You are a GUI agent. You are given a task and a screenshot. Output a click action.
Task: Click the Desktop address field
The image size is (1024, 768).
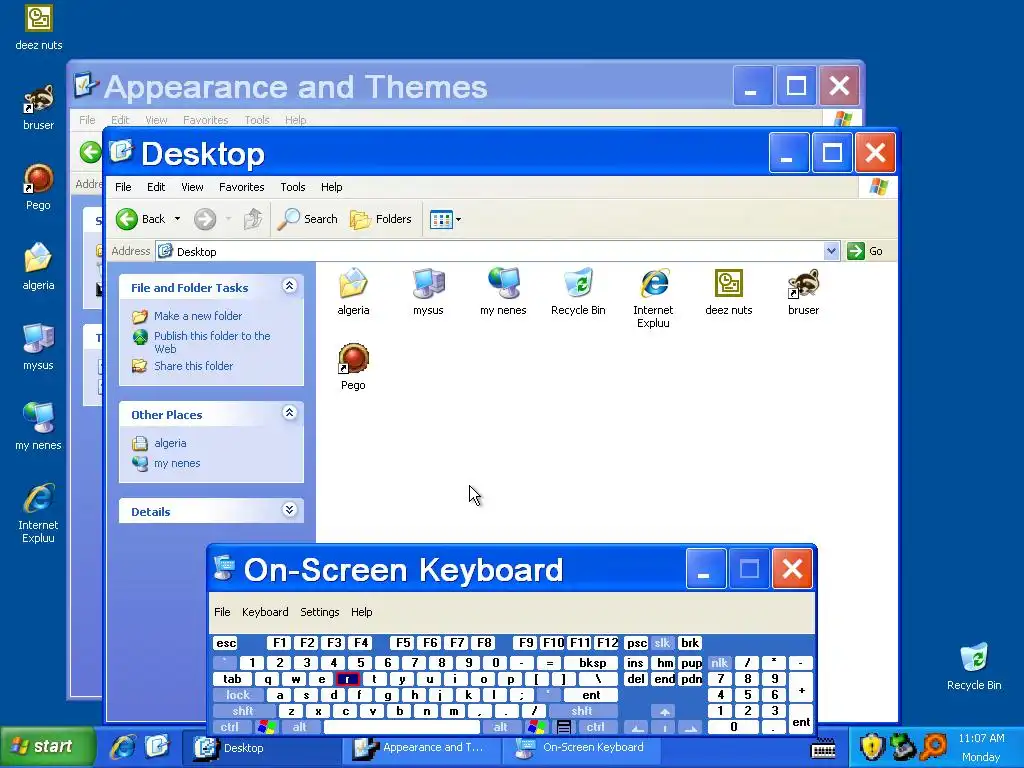coord(490,251)
